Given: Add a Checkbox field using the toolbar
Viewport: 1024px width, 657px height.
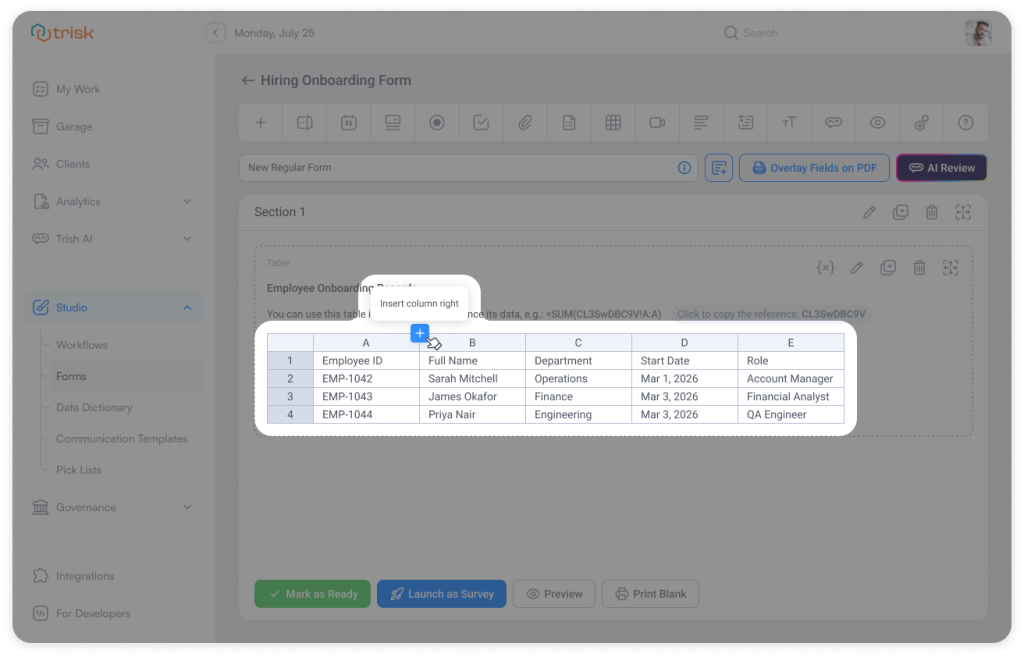Looking at the screenshot, I should (x=480, y=122).
